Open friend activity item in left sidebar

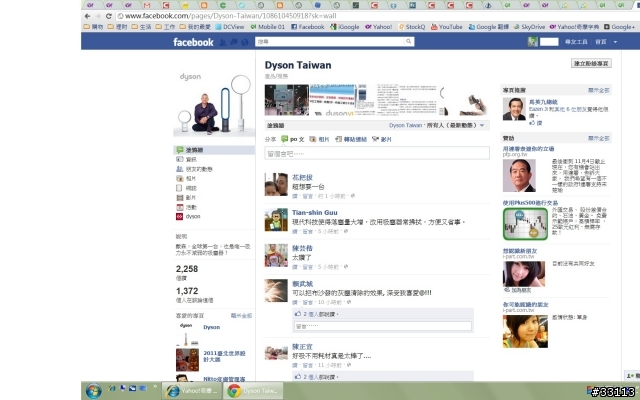(x=194, y=169)
